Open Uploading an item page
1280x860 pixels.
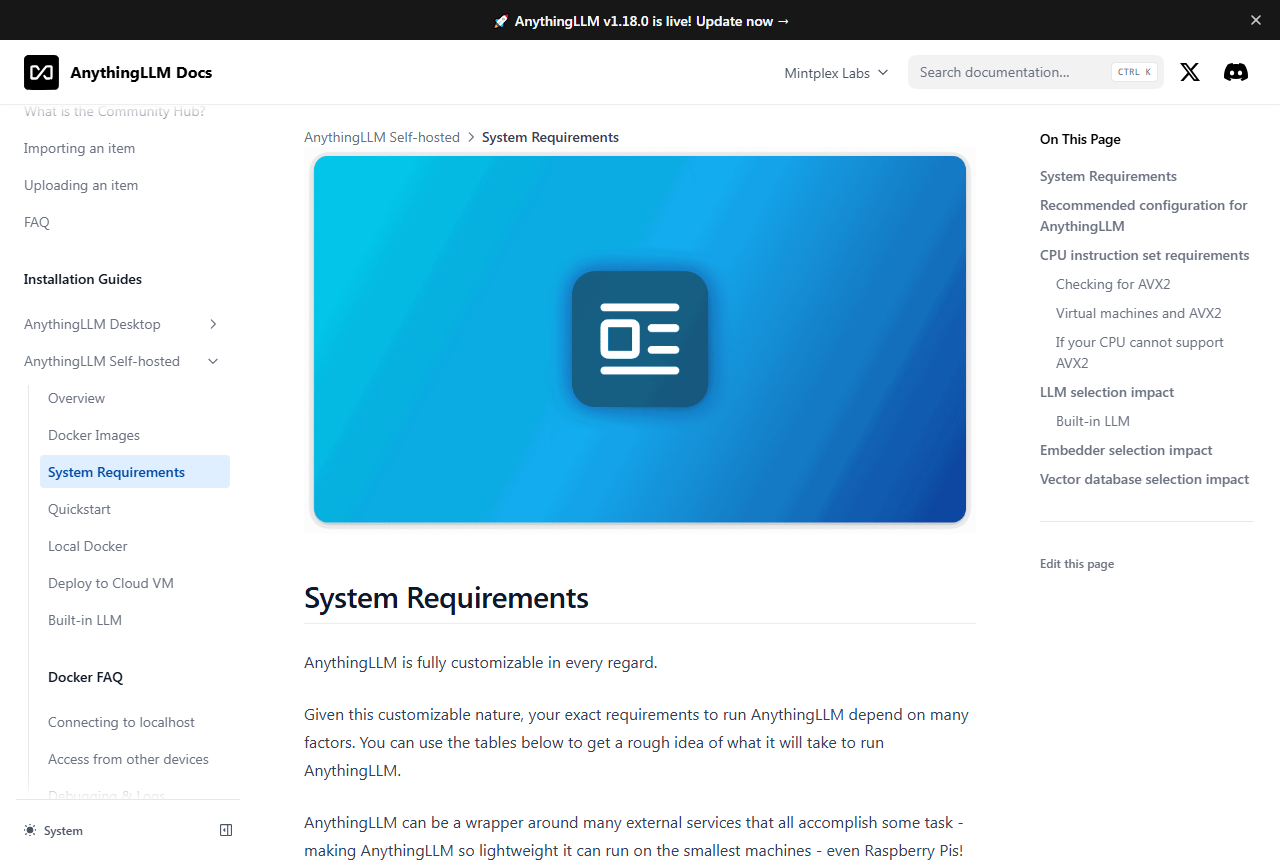click(81, 185)
